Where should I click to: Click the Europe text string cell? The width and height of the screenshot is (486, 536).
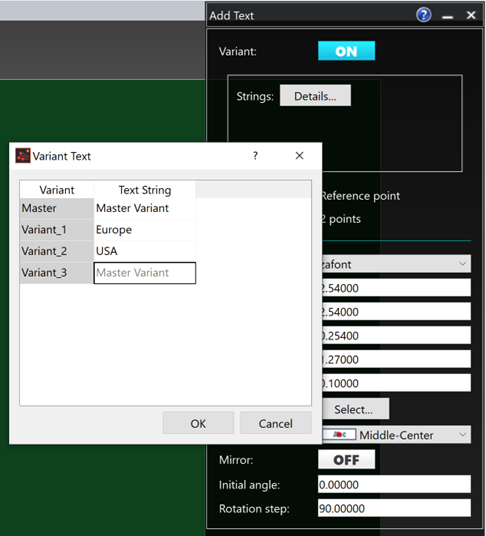coord(145,230)
